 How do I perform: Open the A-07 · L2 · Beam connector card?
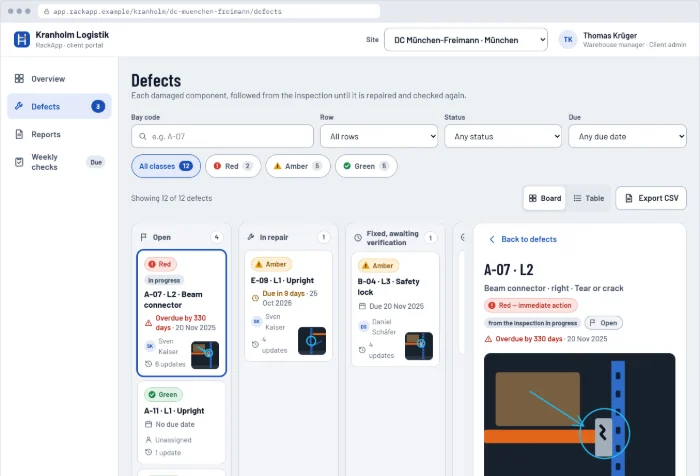pos(182,313)
